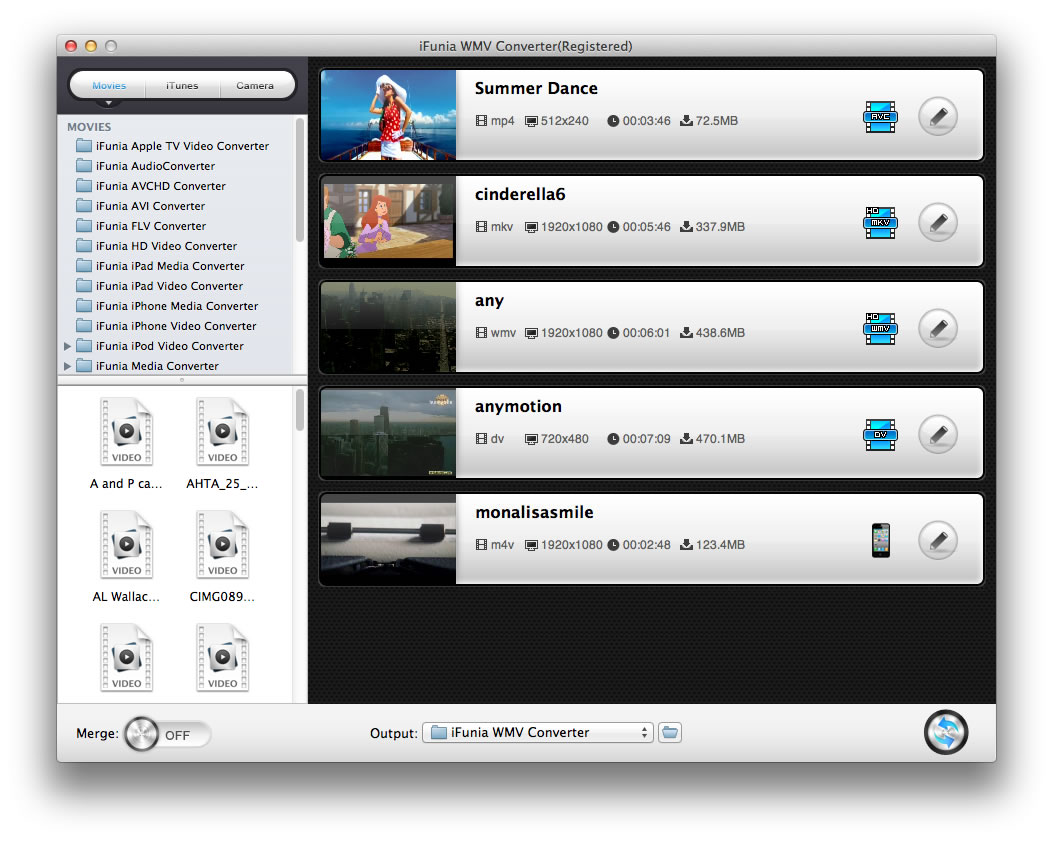This screenshot has height=841, width=1053.
Task: Switch to the Camera tab
Action: click(x=255, y=86)
